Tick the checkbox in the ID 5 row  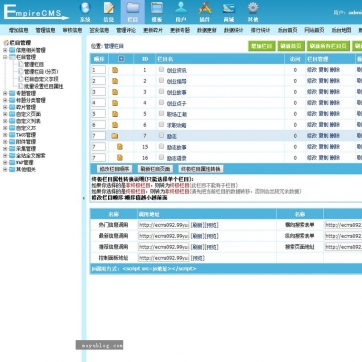coord(161,113)
